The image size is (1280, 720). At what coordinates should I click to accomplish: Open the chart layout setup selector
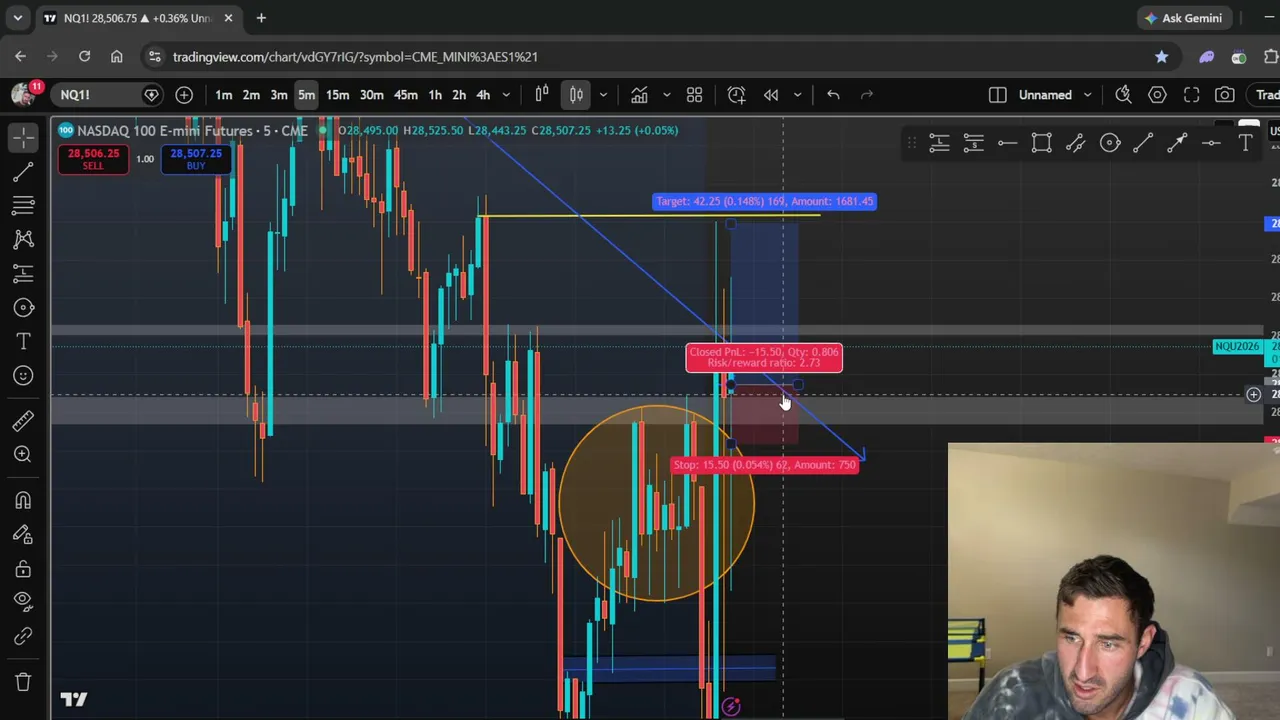point(997,95)
